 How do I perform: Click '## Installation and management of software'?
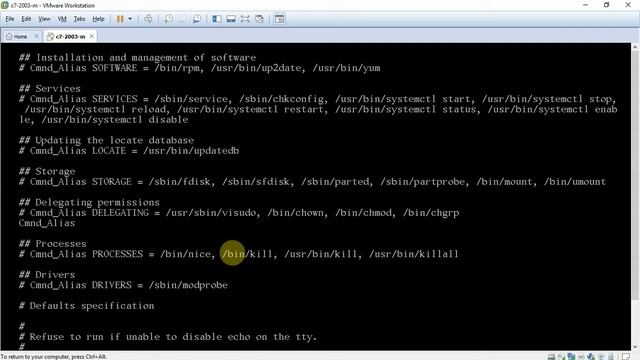[x=138, y=58]
